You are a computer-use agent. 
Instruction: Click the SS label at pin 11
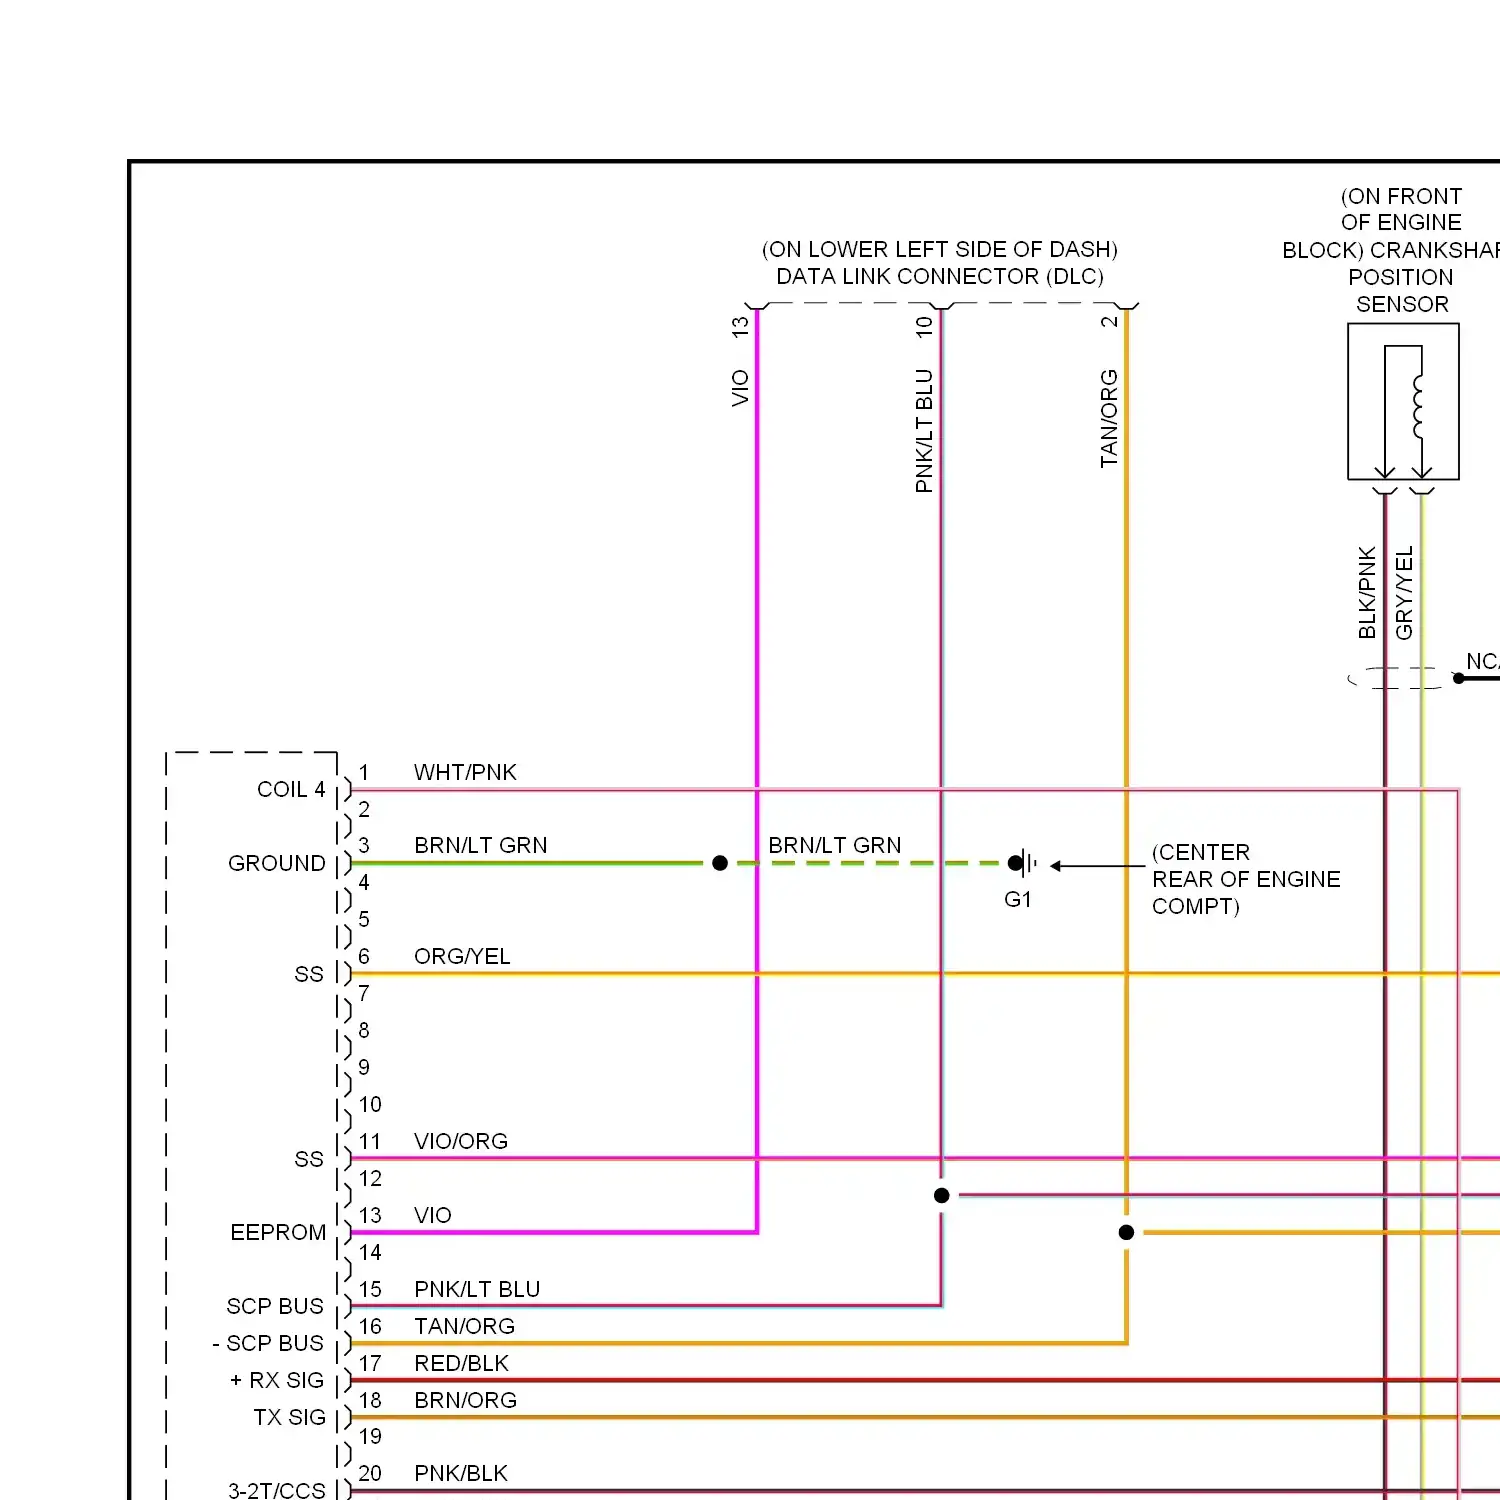point(309,1159)
